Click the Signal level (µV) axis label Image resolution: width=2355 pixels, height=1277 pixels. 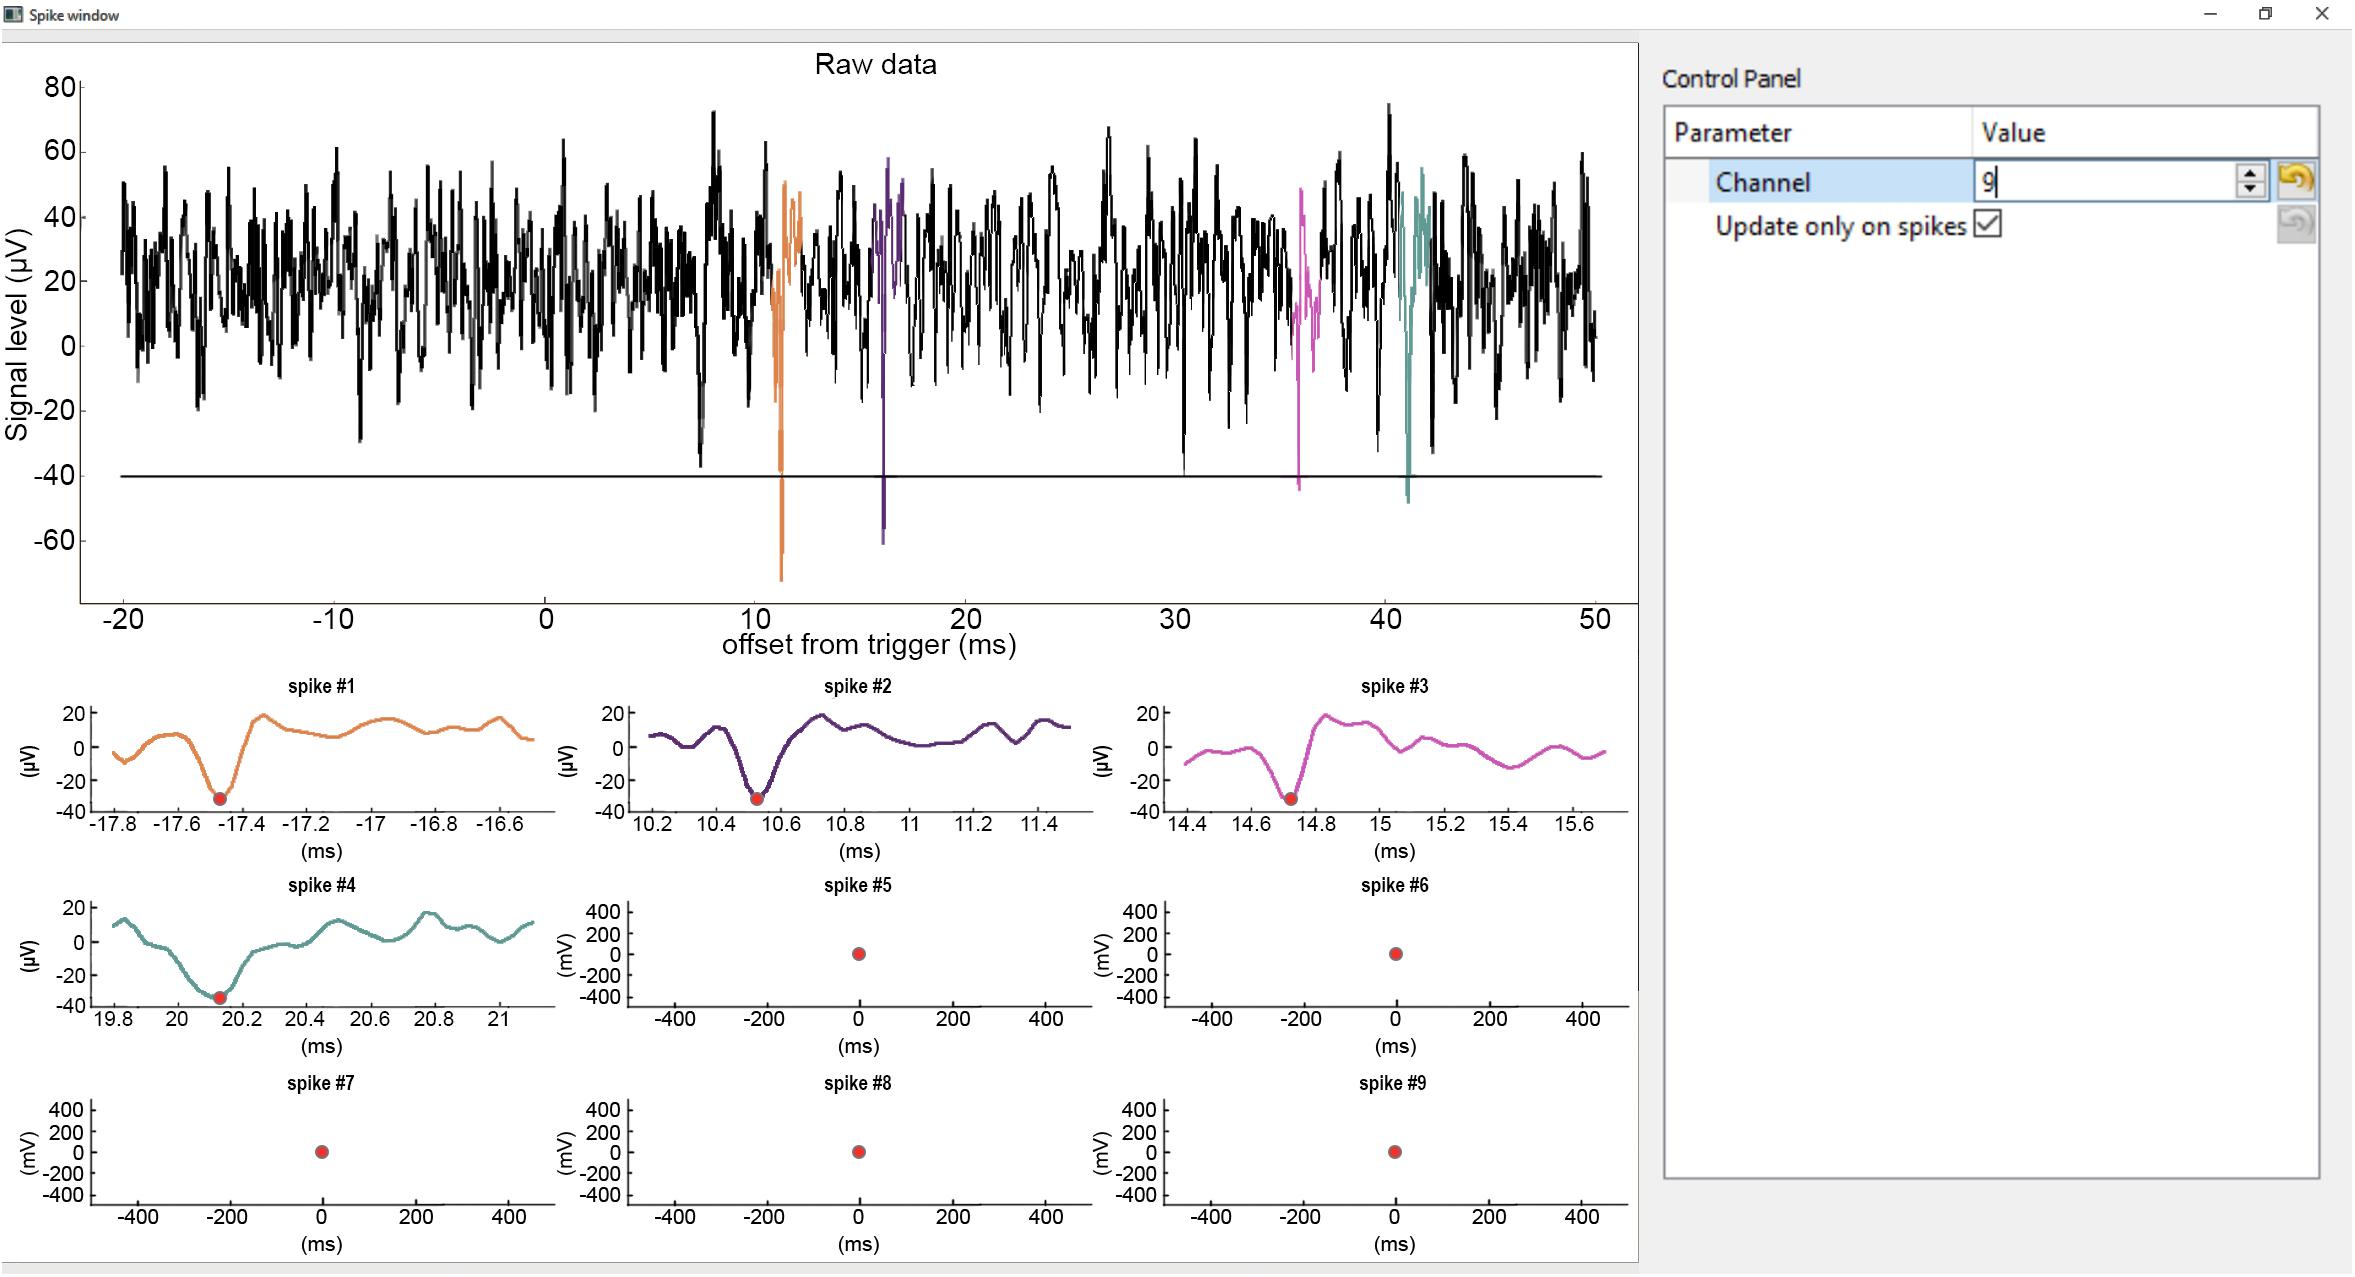[17, 335]
